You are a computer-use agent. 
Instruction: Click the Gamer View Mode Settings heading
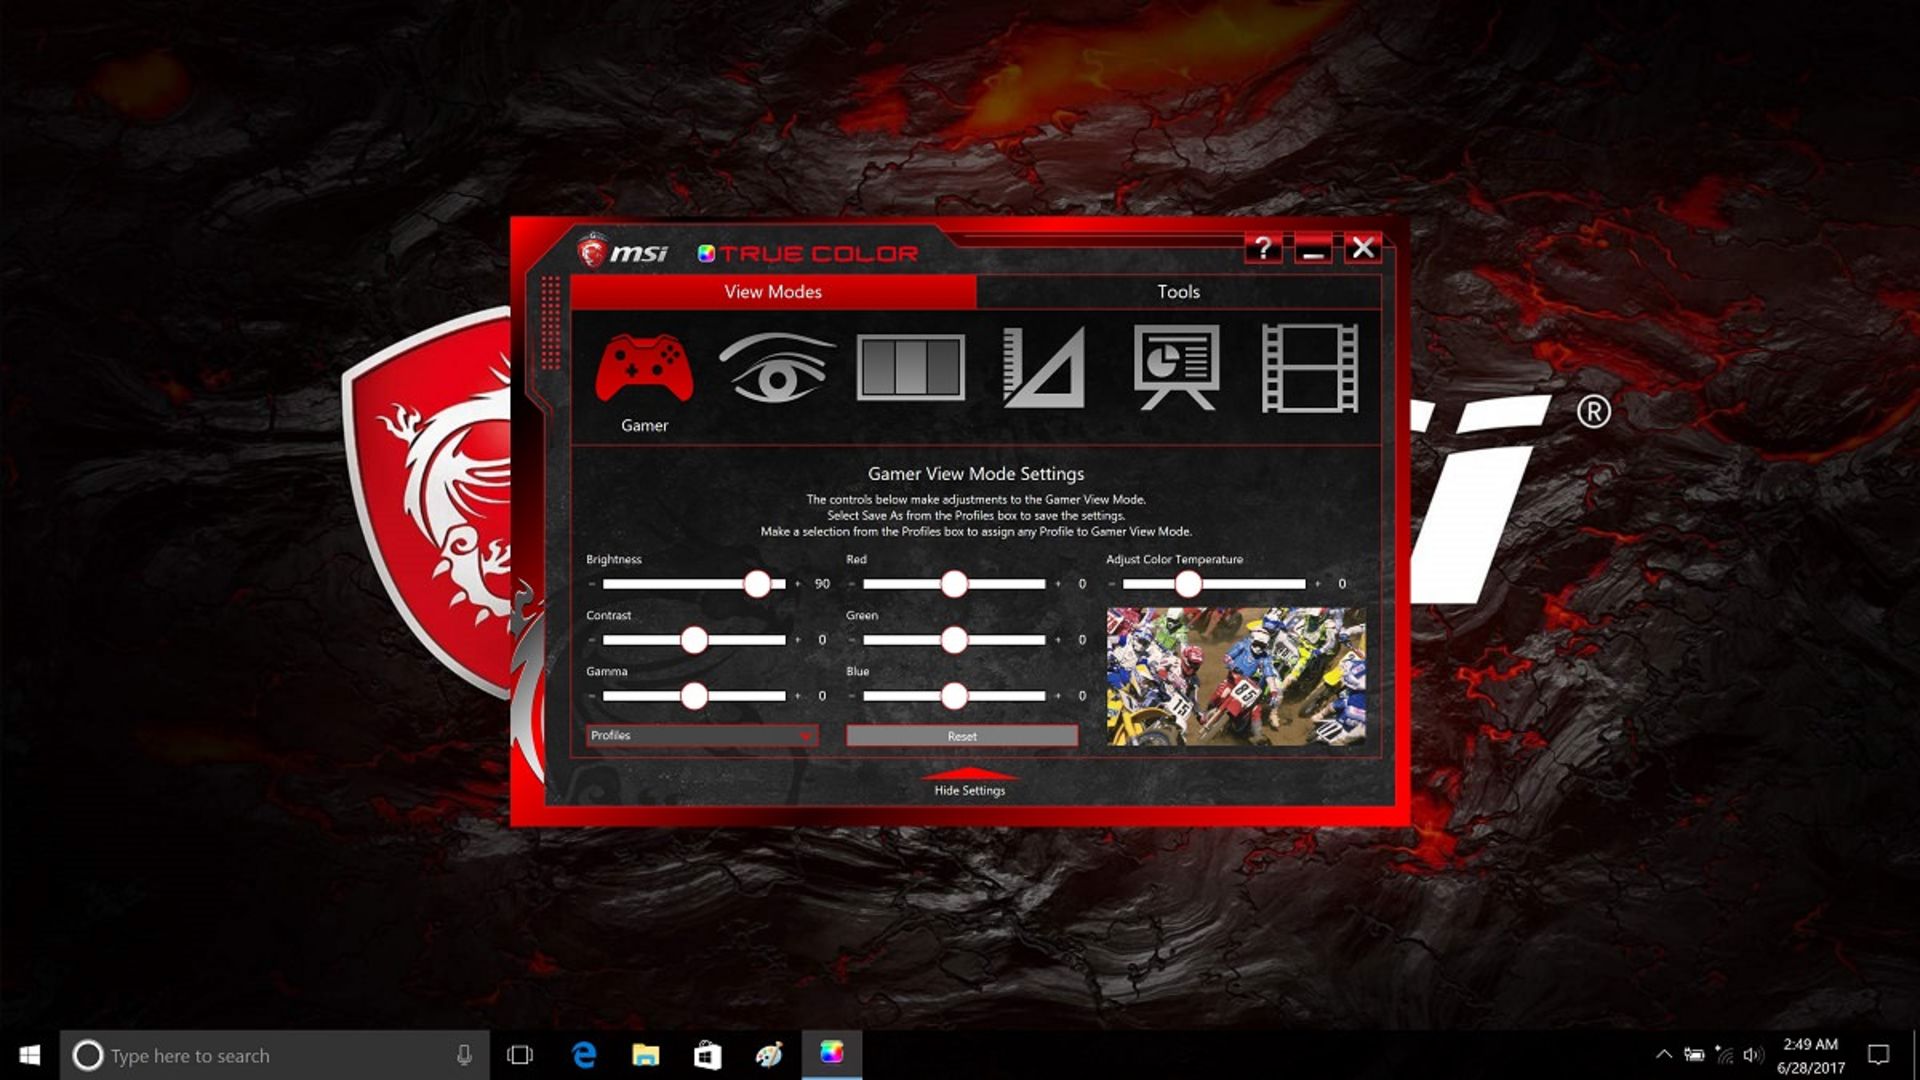(x=976, y=474)
